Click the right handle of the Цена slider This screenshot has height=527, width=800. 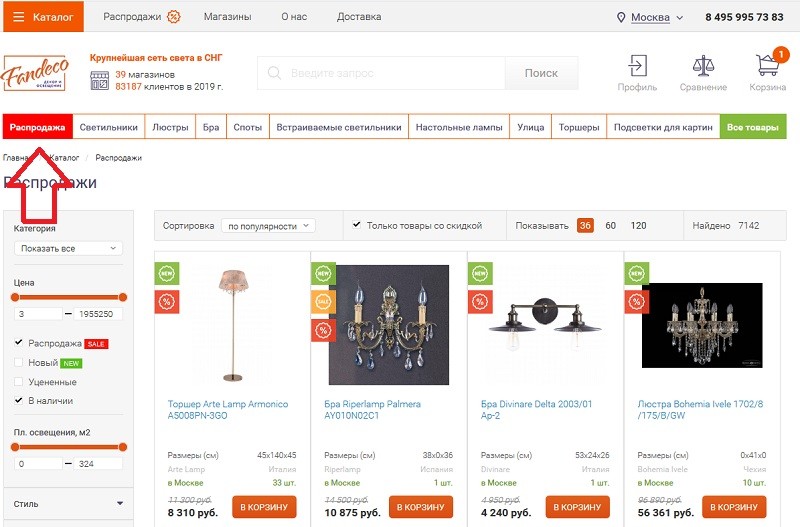click(122, 297)
